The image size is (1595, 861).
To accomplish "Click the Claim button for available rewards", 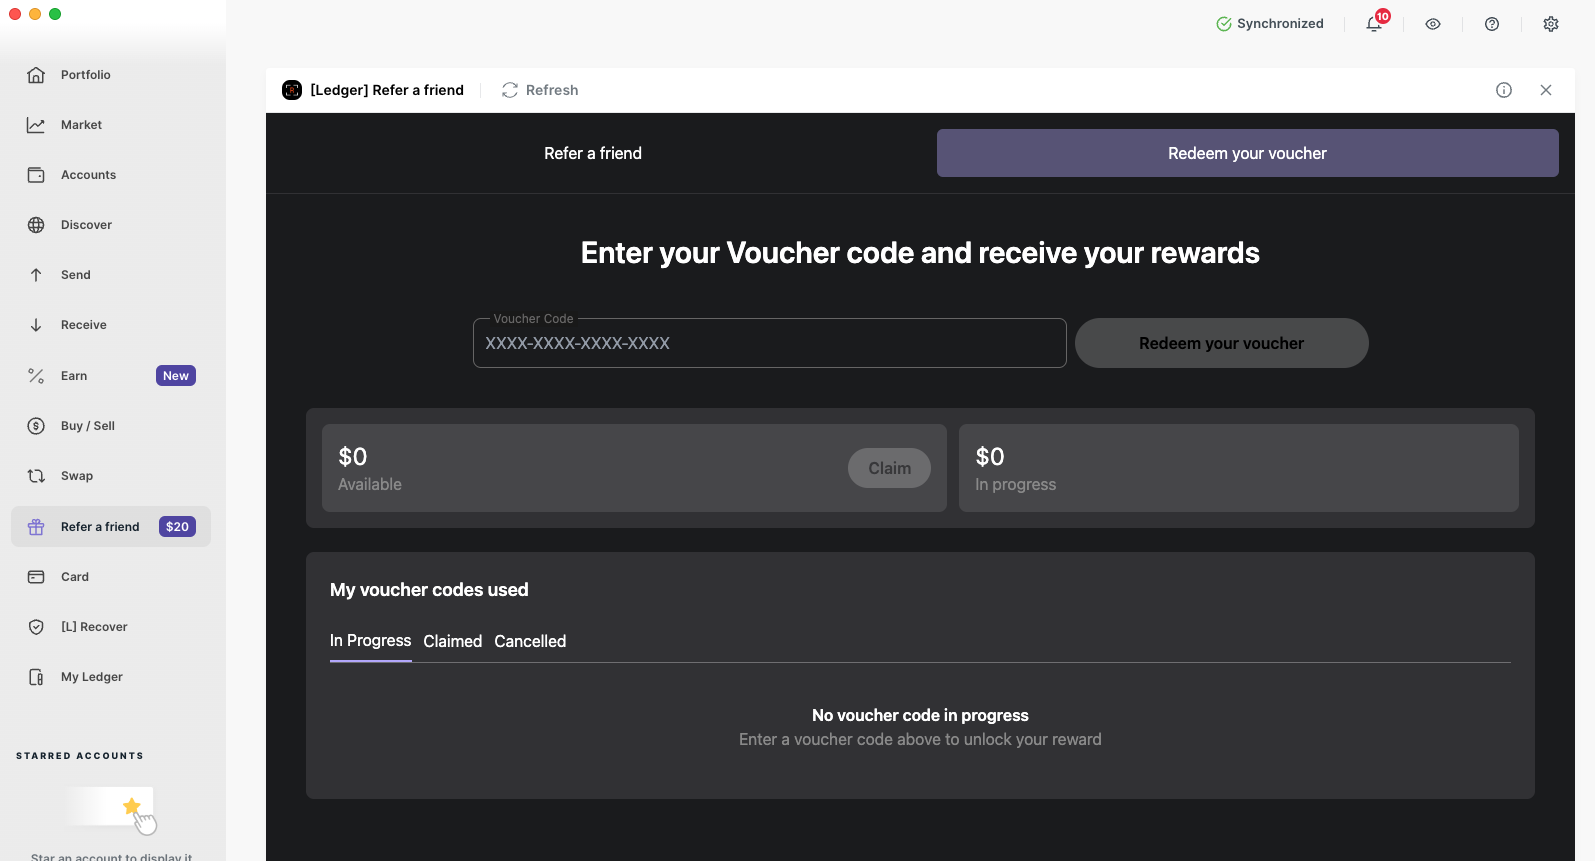I will pyautogui.click(x=889, y=468).
